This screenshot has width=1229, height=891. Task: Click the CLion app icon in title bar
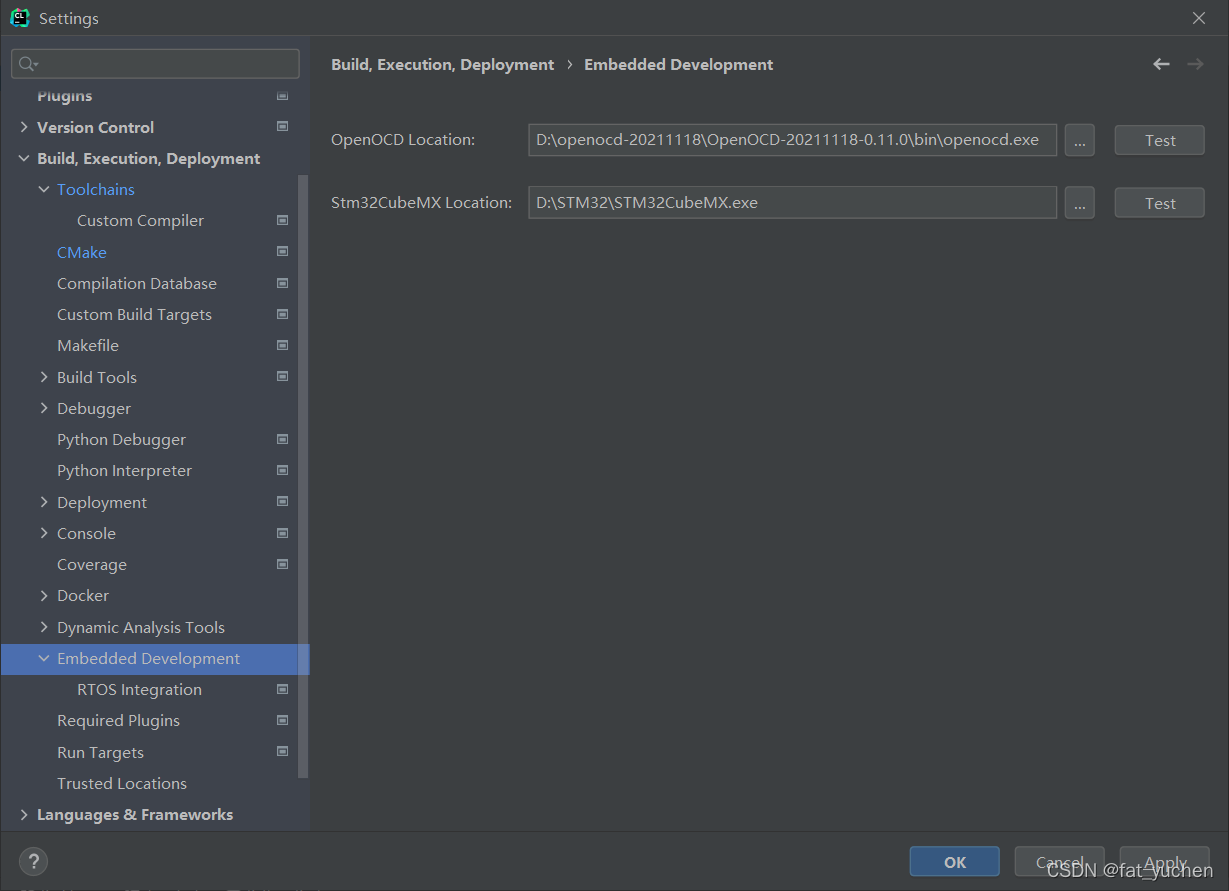click(x=19, y=18)
